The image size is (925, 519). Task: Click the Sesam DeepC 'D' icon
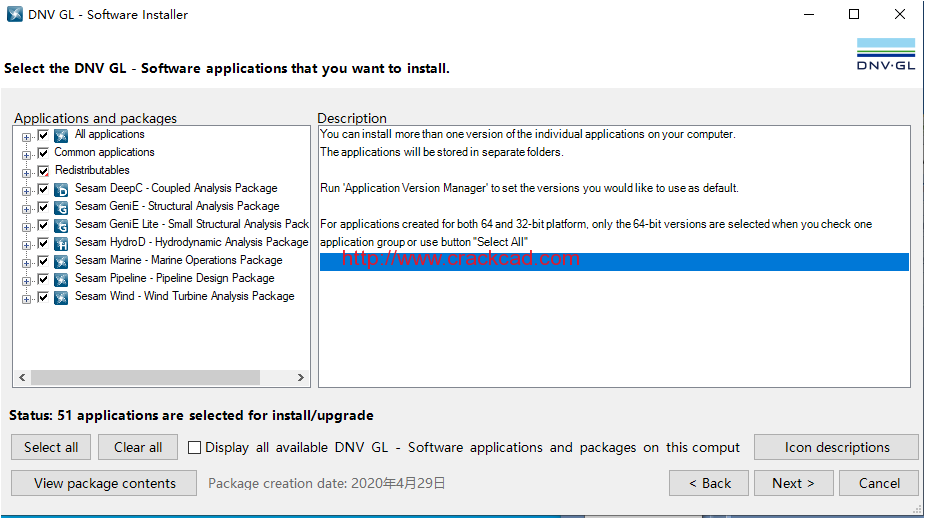[x=61, y=190]
